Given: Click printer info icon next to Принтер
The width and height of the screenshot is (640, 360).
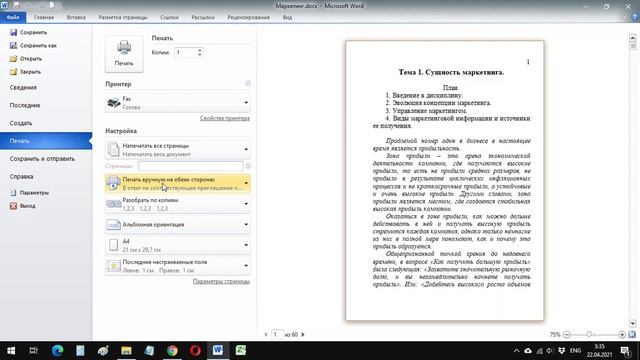Looking at the screenshot, I should tap(248, 83).
